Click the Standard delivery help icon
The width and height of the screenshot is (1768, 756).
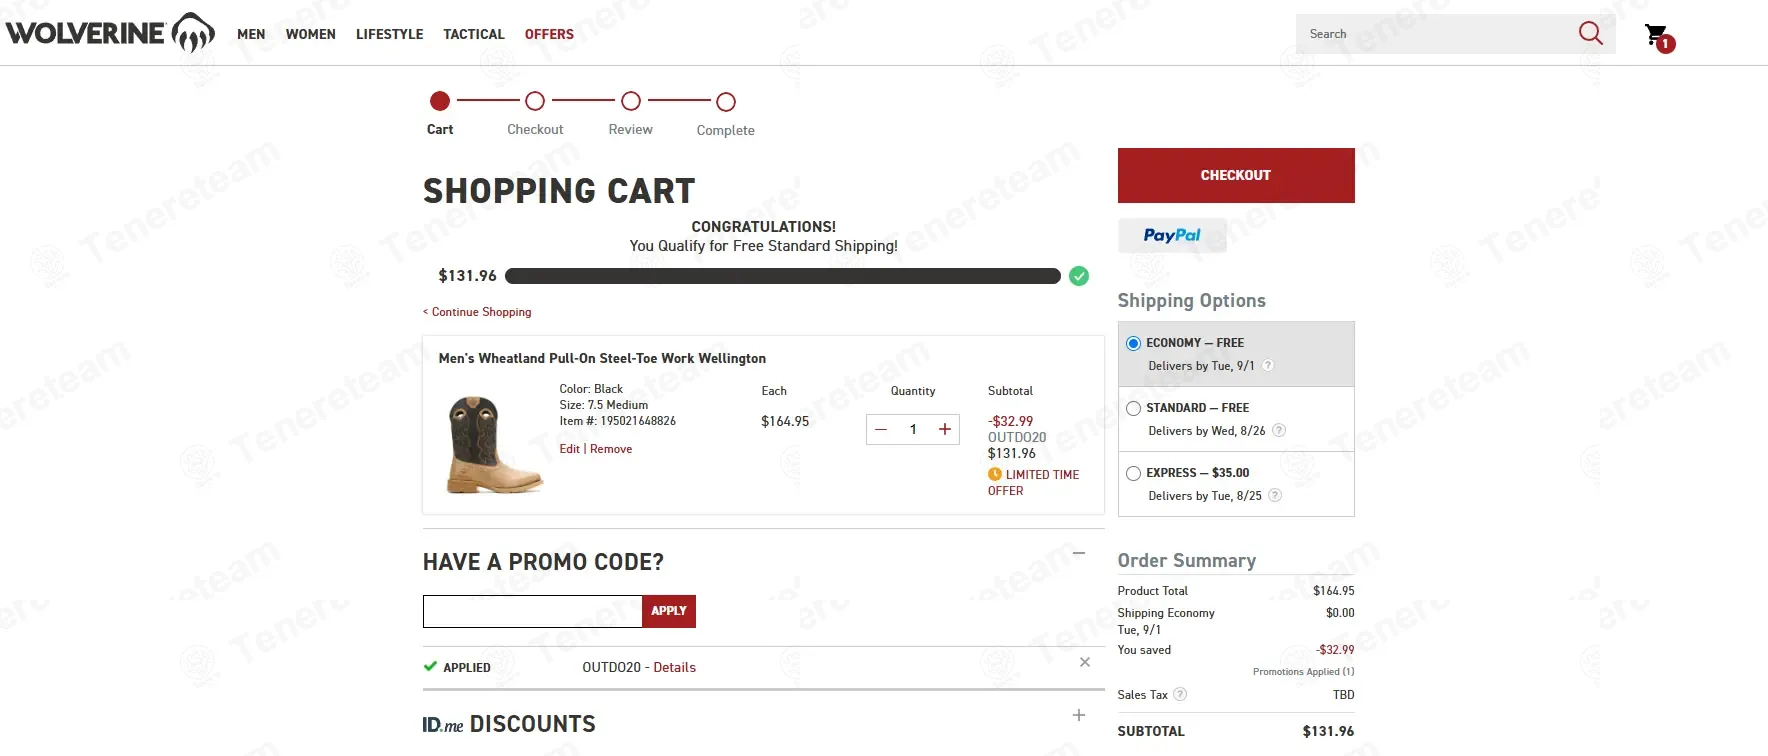[x=1279, y=430]
